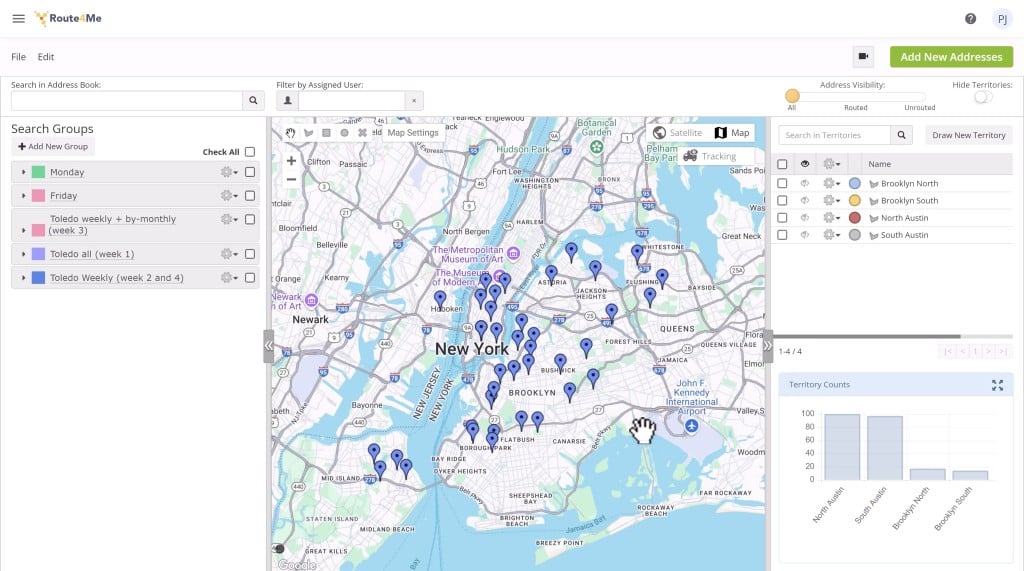Open the hamburger navigation menu

click(18, 18)
